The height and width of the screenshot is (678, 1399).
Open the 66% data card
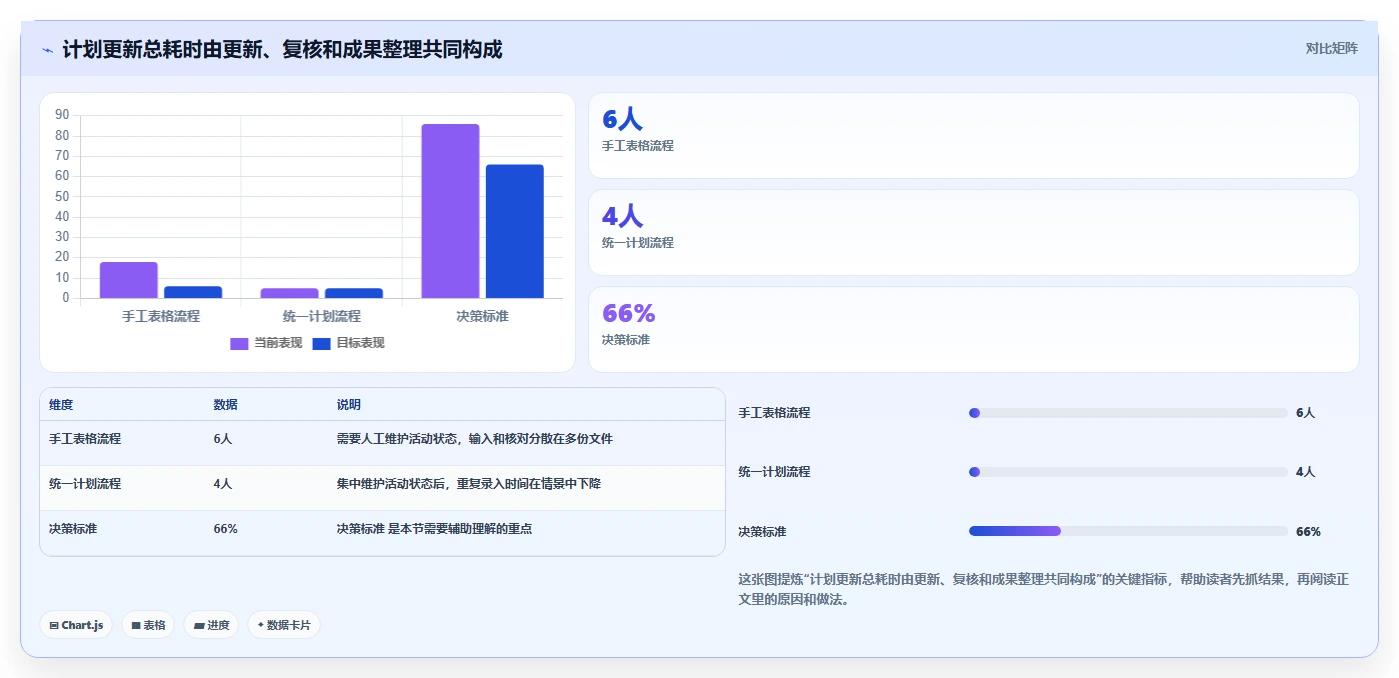point(974,330)
